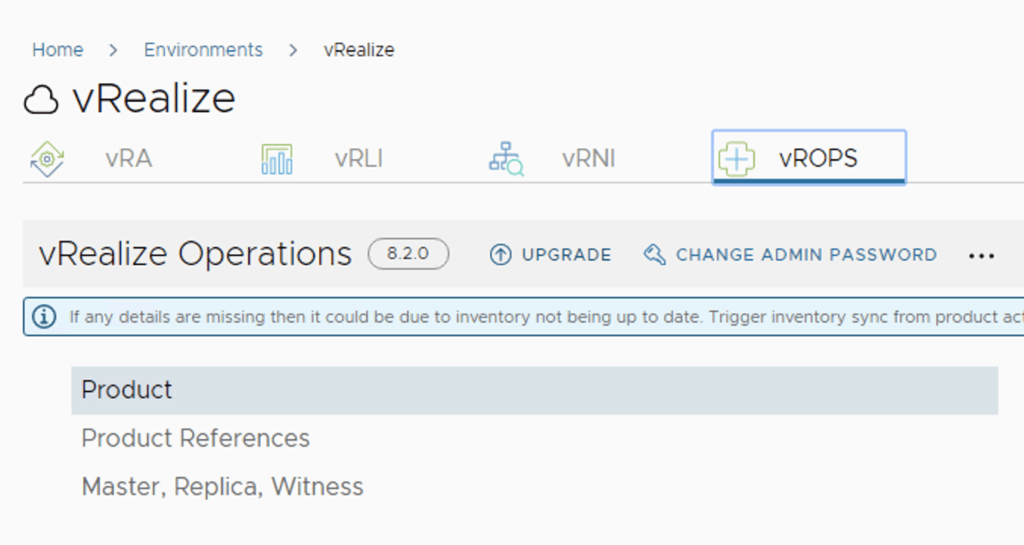
Task: Click the vRLI chart icon
Action: (277, 159)
